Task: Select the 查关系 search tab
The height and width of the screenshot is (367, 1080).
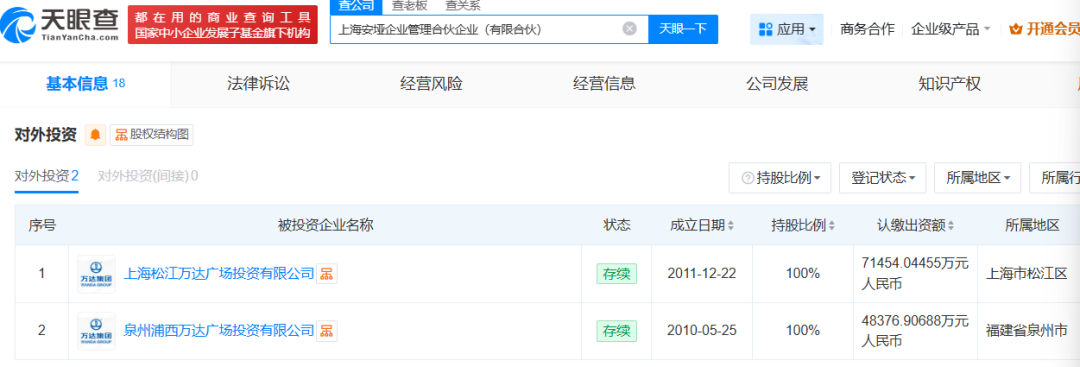Action: point(462,6)
